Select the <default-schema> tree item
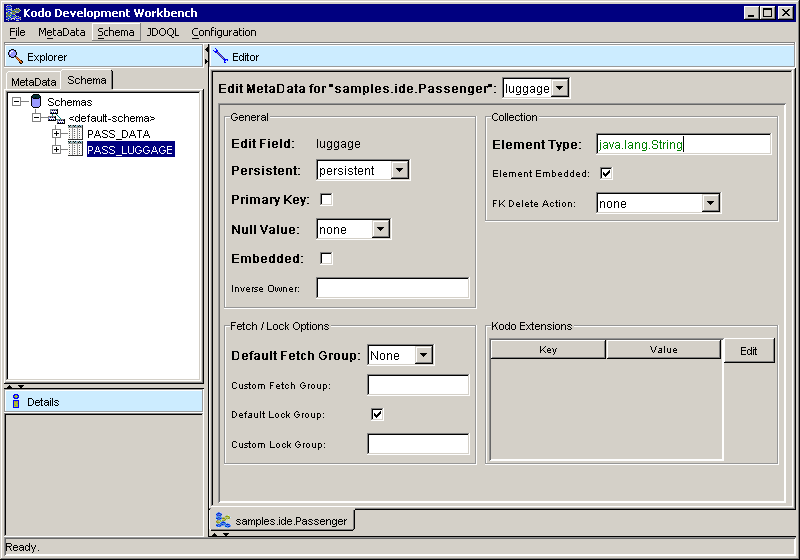 point(112,118)
